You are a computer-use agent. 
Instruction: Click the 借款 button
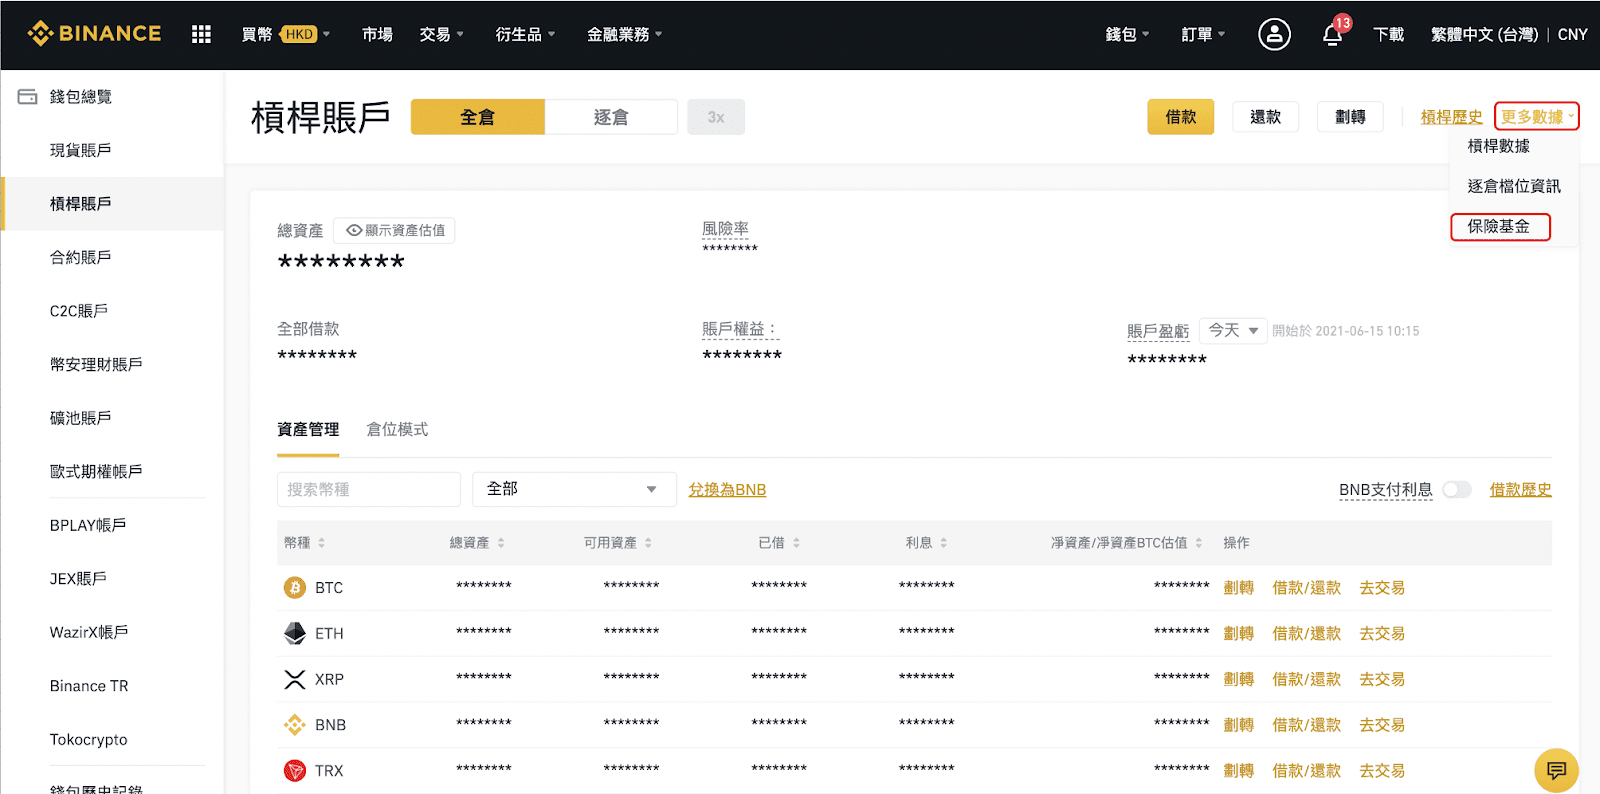[1181, 117]
